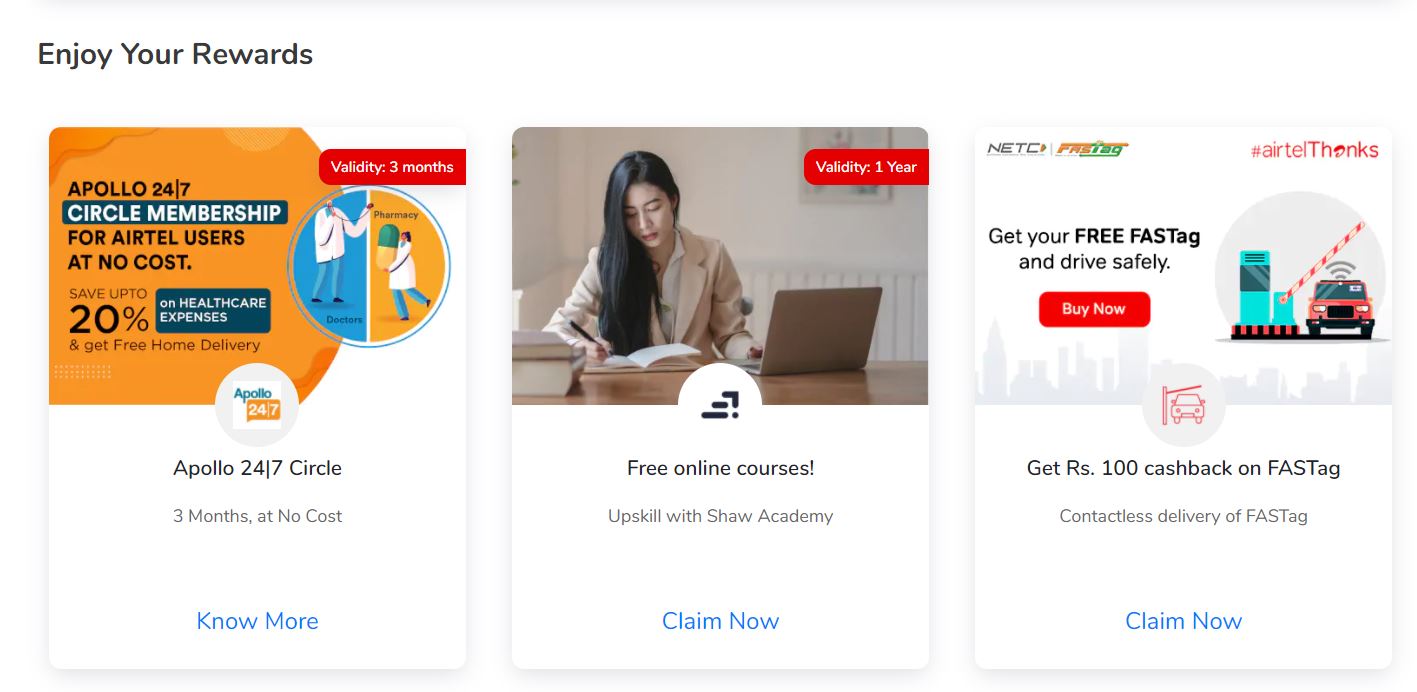Screen dimensions: 1417x692
Task: Click the NETC FASTag logo
Action: click(1057, 149)
